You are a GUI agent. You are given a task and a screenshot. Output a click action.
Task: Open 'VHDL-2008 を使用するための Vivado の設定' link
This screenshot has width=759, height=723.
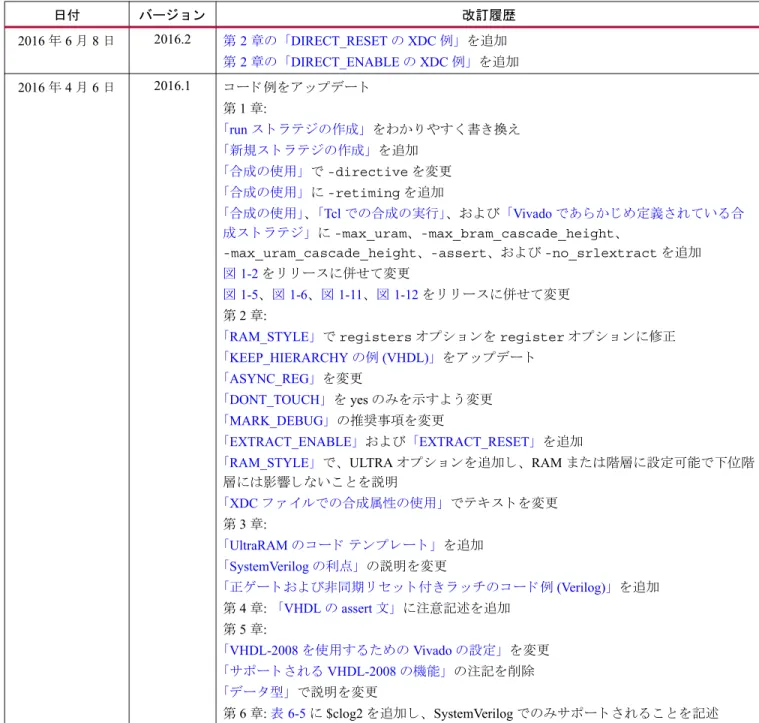(363, 650)
